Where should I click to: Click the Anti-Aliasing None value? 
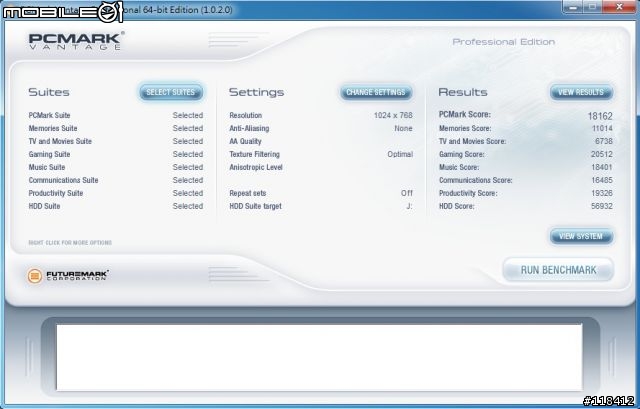(403, 129)
